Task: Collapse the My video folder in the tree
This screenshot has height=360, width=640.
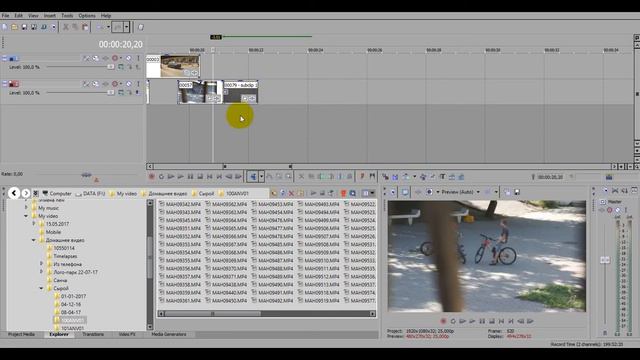Action: [27, 216]
